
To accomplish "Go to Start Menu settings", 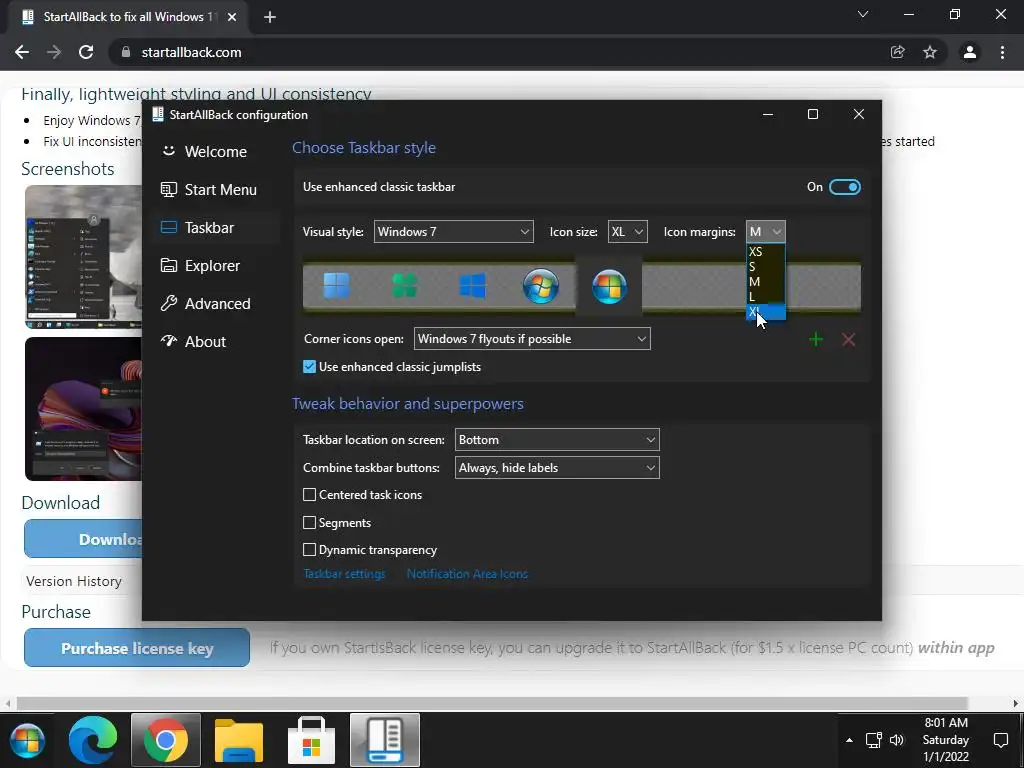I will [216, 189].
